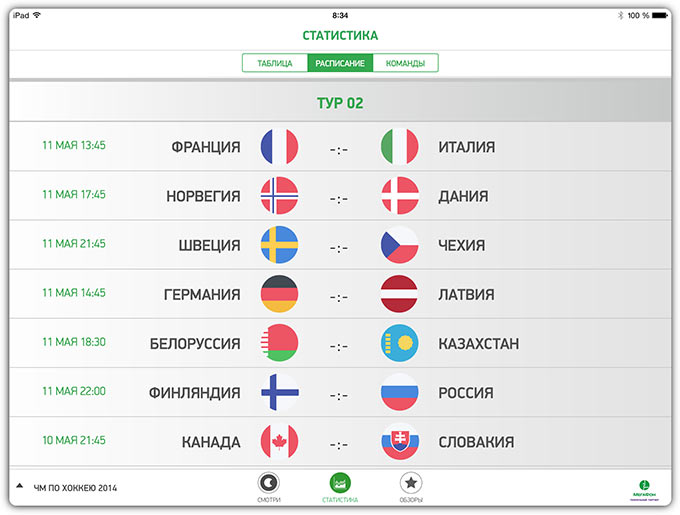Open the Обзоры star icon

click(411, 483)
